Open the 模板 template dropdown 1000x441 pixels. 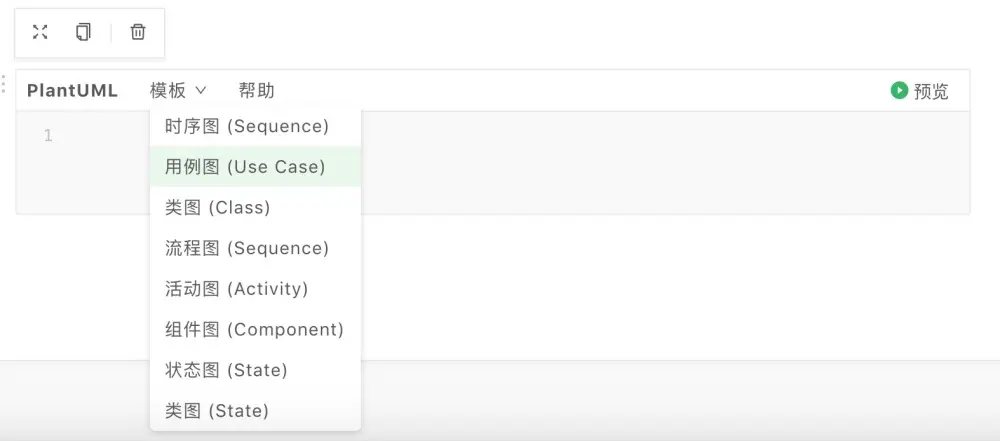click(x=168, y=91)
